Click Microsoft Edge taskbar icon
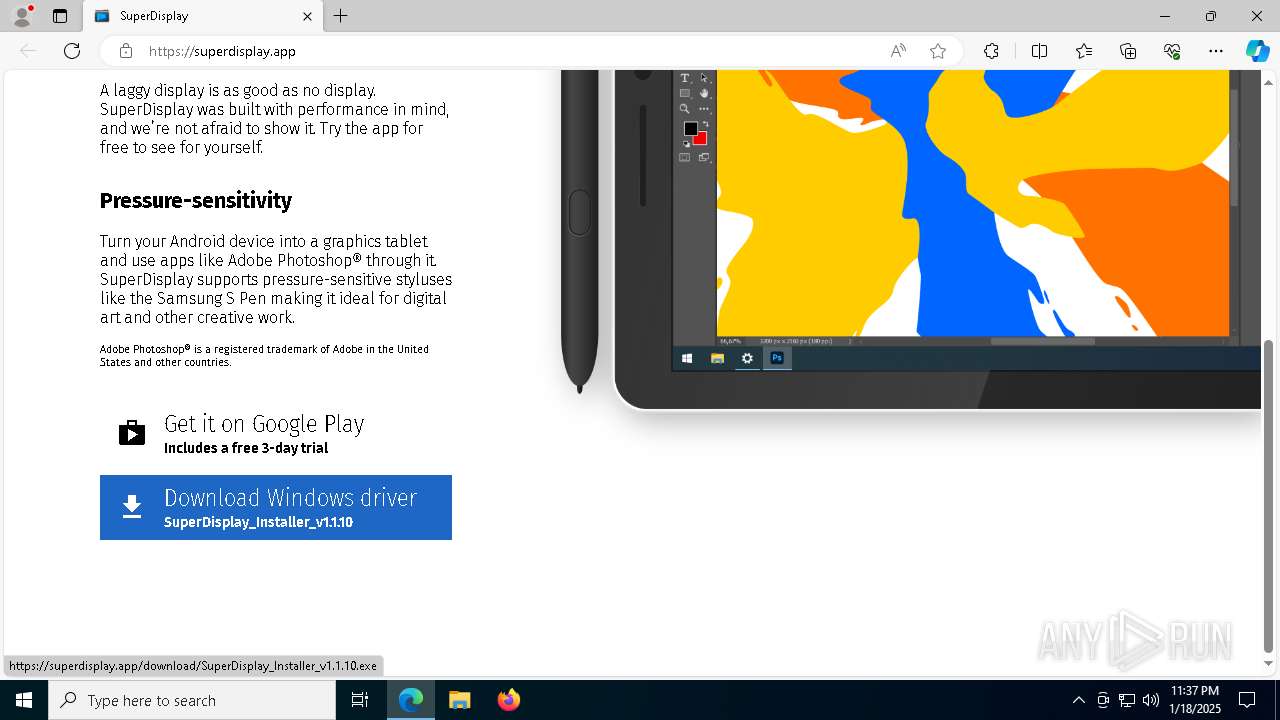The width and height of the screenshot is (1280, 720). [x=411, y=700]
